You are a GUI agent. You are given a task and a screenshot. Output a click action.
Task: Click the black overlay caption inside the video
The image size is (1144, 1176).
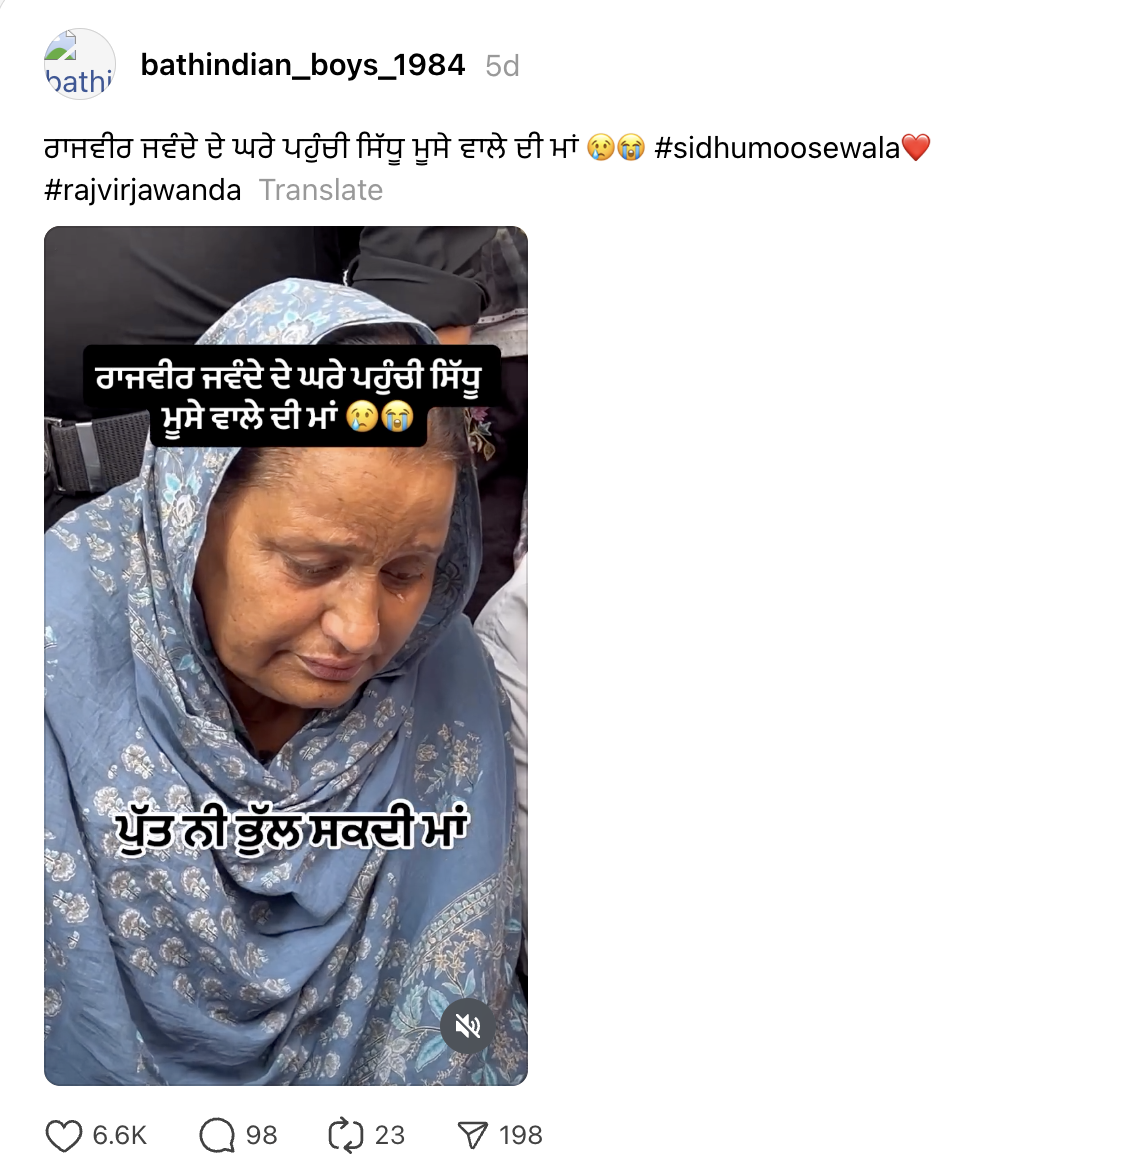pos(291,396)
